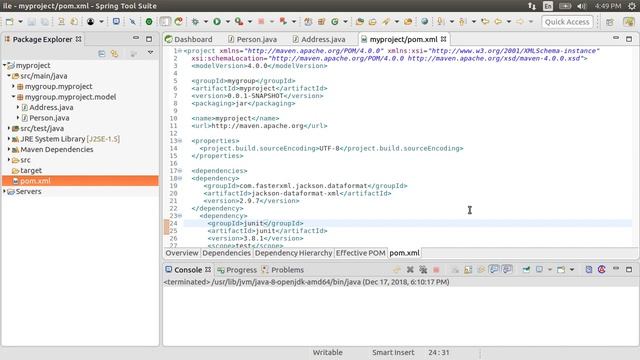This screenshot has height=360, width=640.
Task: Click the green Run button icon
Action: [x=217, y=22]
